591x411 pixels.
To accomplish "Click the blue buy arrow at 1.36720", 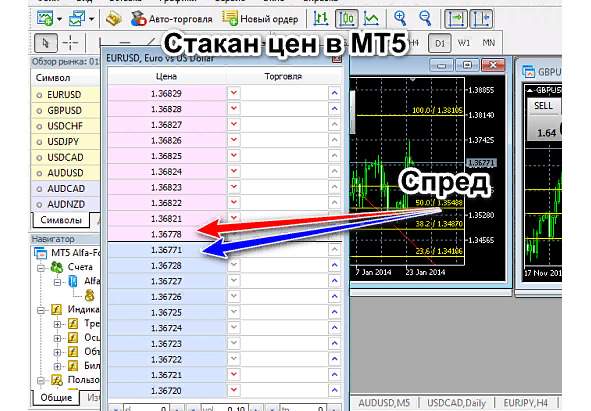I will [x=334, y=390].
